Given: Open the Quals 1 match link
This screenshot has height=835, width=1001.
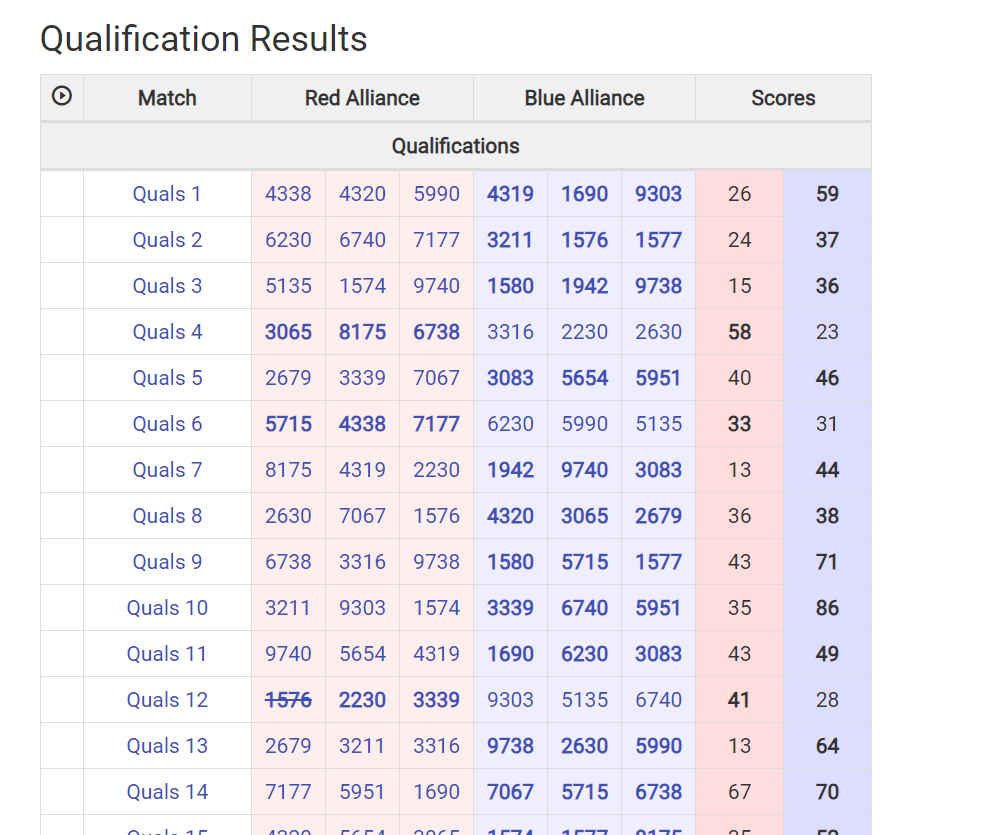Looking at the screenshot, I should [167, 194].
